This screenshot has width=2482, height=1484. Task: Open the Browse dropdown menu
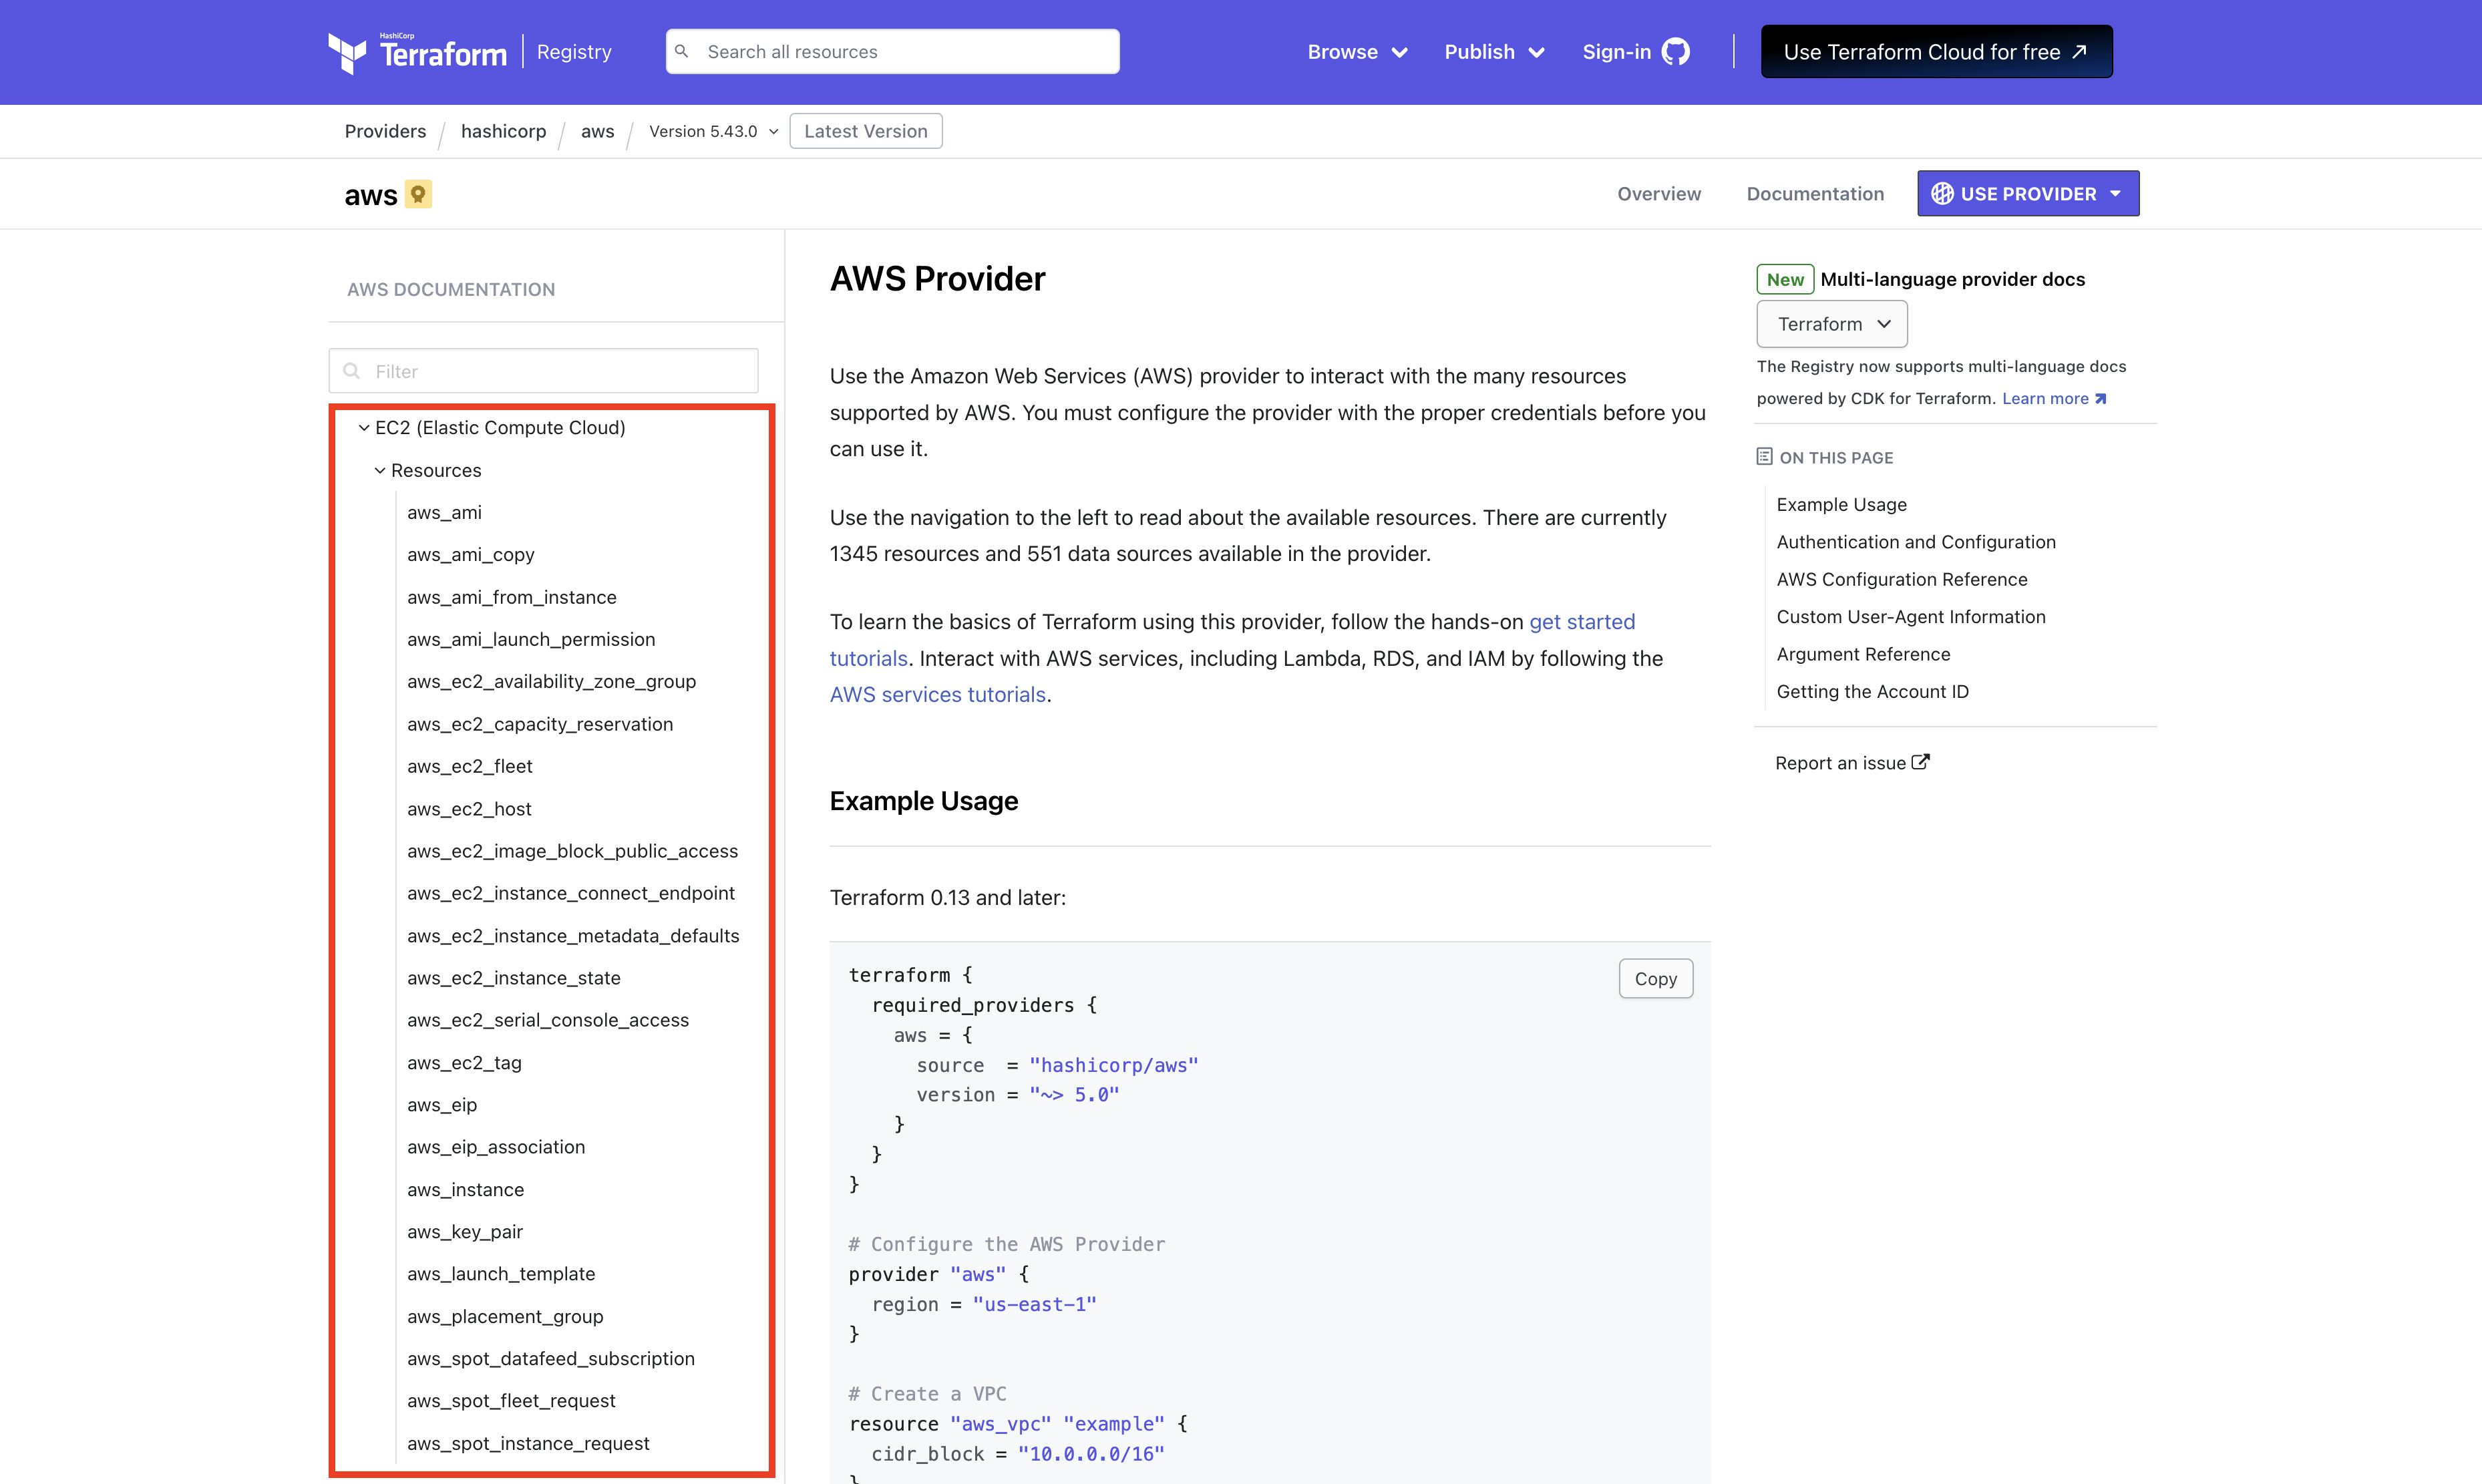(1357, 52)
